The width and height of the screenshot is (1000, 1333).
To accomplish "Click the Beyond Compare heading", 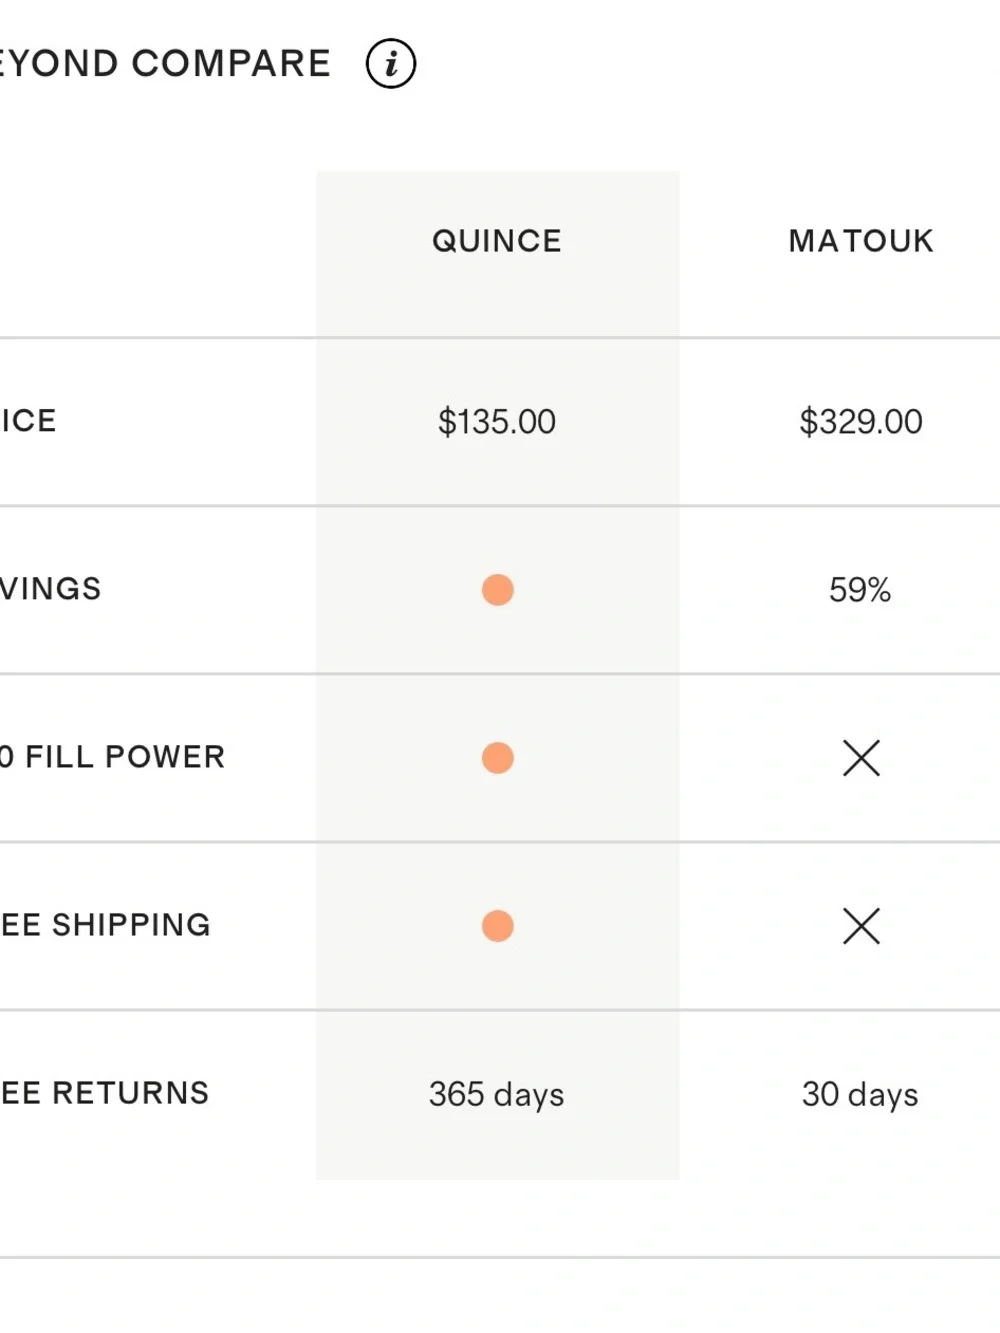I will pyautogui.click(x=165, y=64).
